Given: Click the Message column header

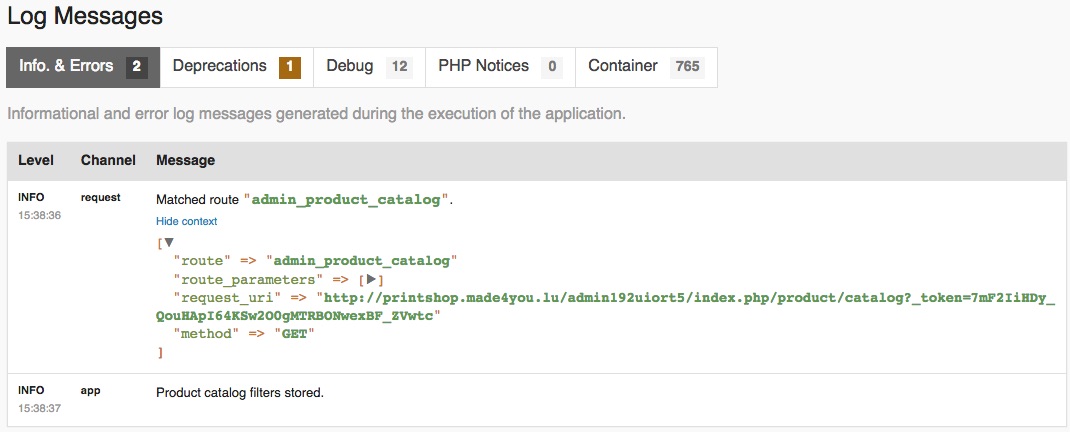Looking at the screenshot, I should tap(185, 160).
